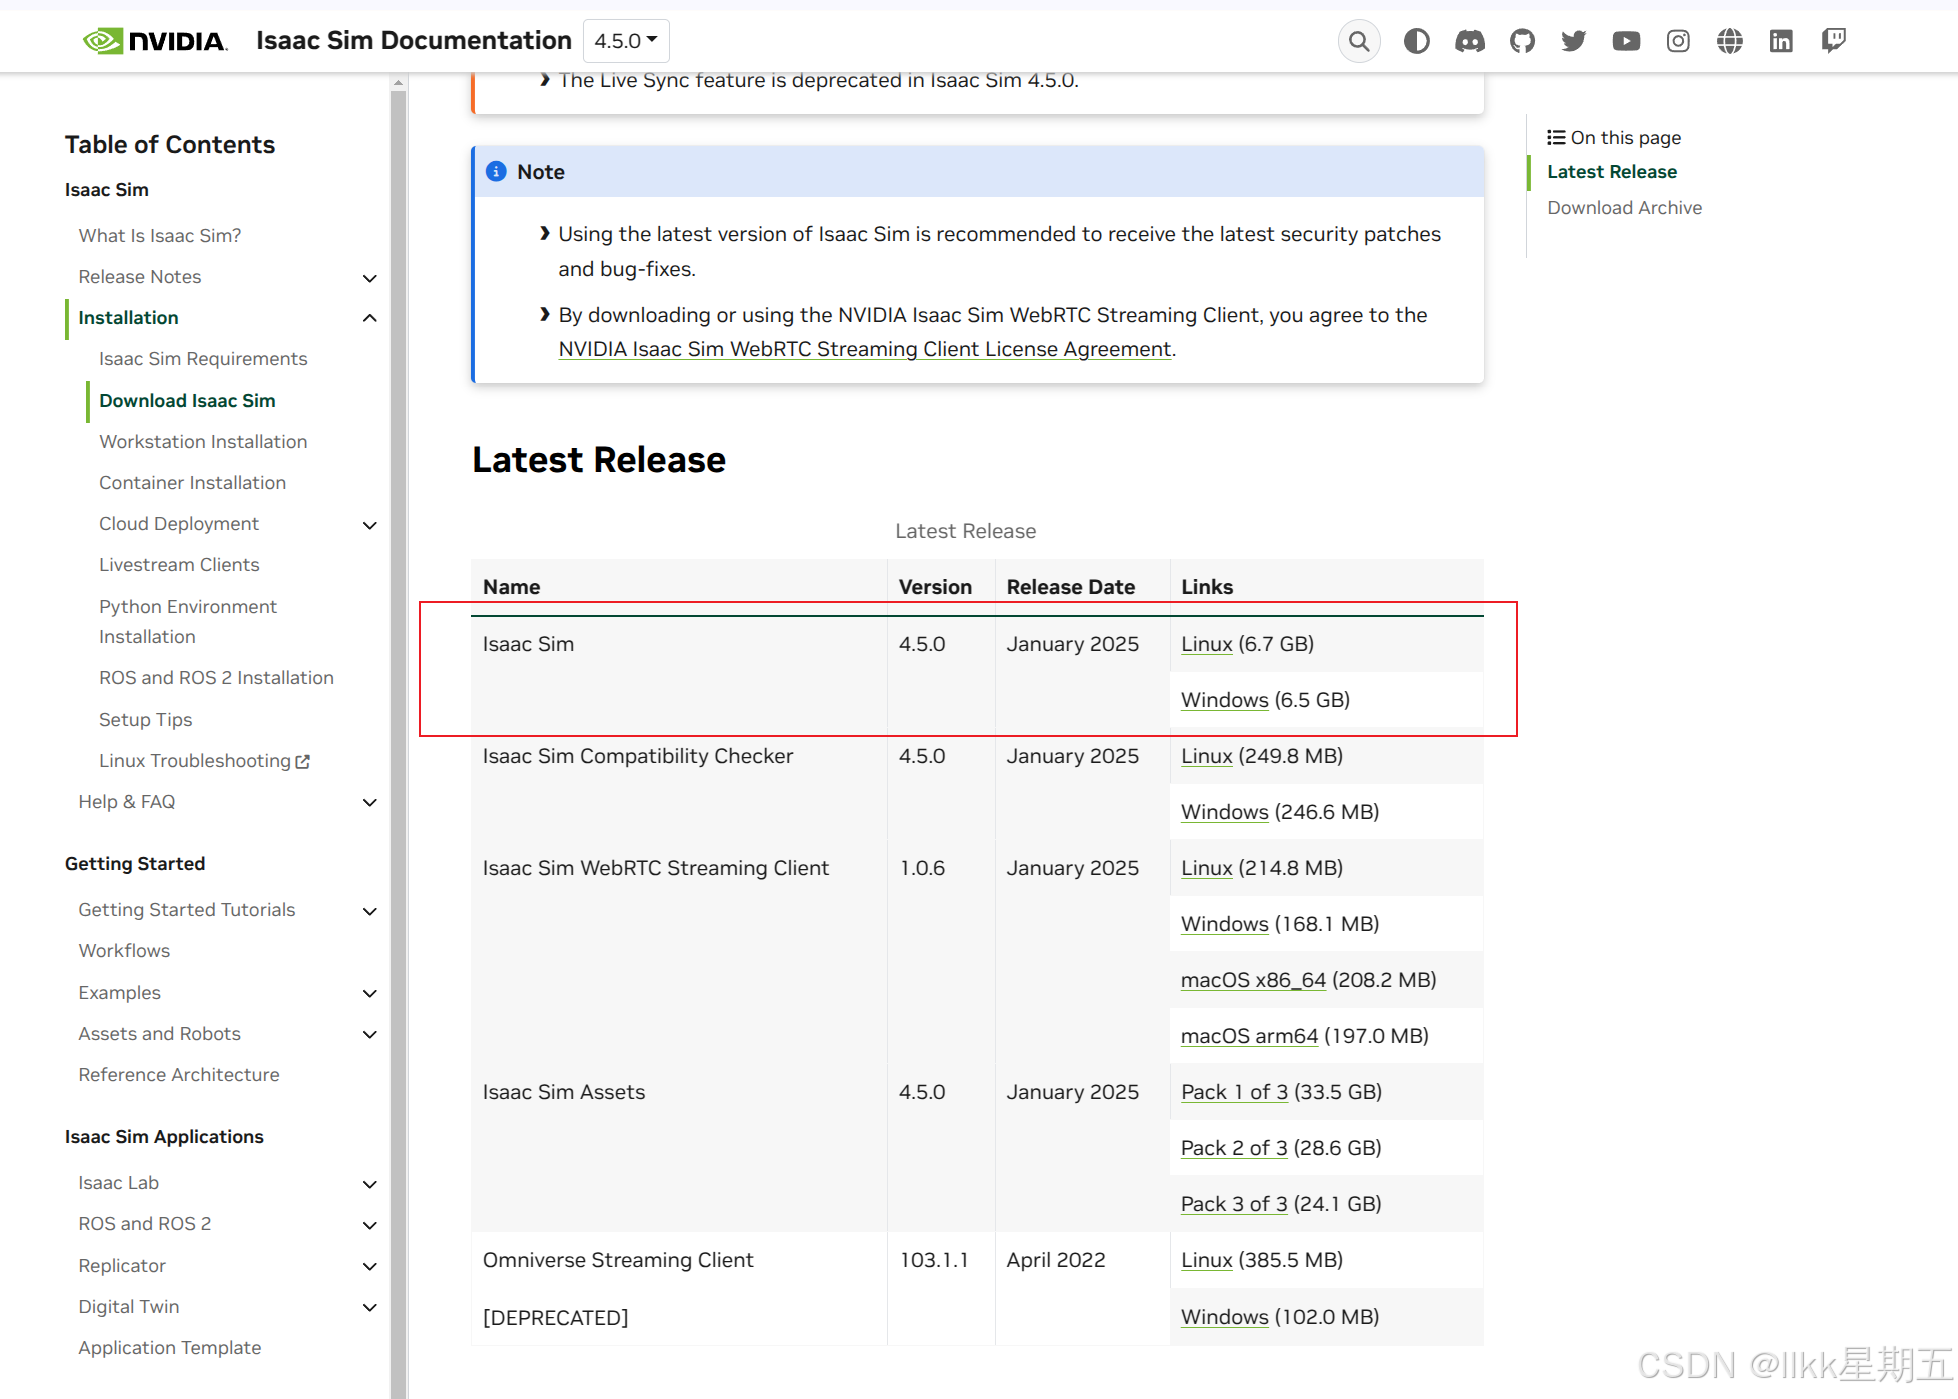
Task: Open Container Installation page
Action: pos(192,483)
